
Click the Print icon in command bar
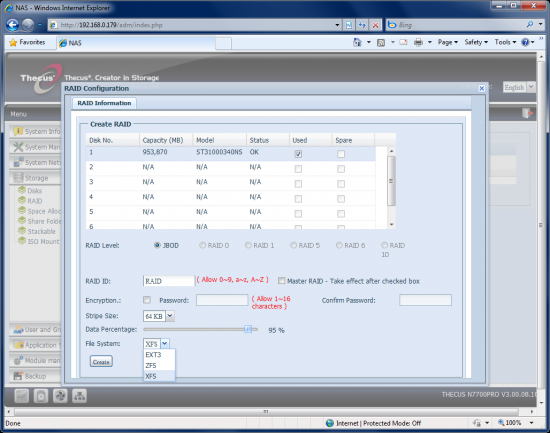pyautogui.click(x=418, y=42)
